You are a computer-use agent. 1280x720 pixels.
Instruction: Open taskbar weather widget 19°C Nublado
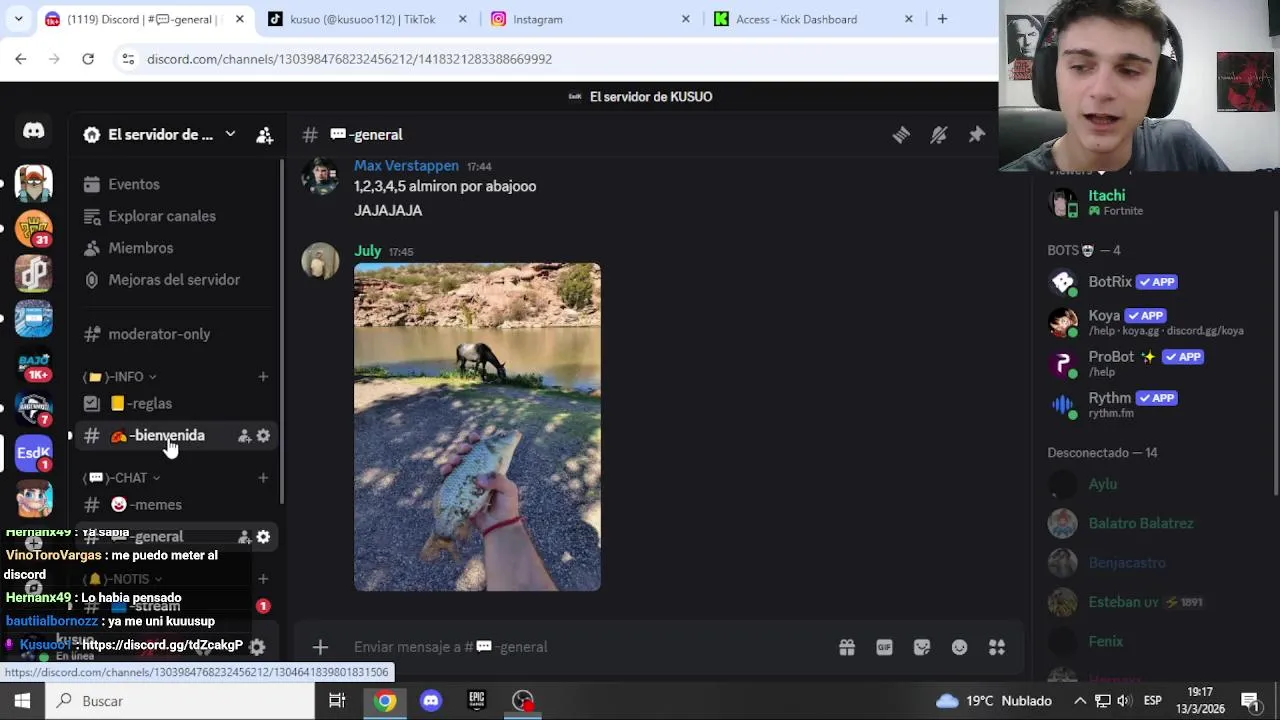click(x=993, y=701)
